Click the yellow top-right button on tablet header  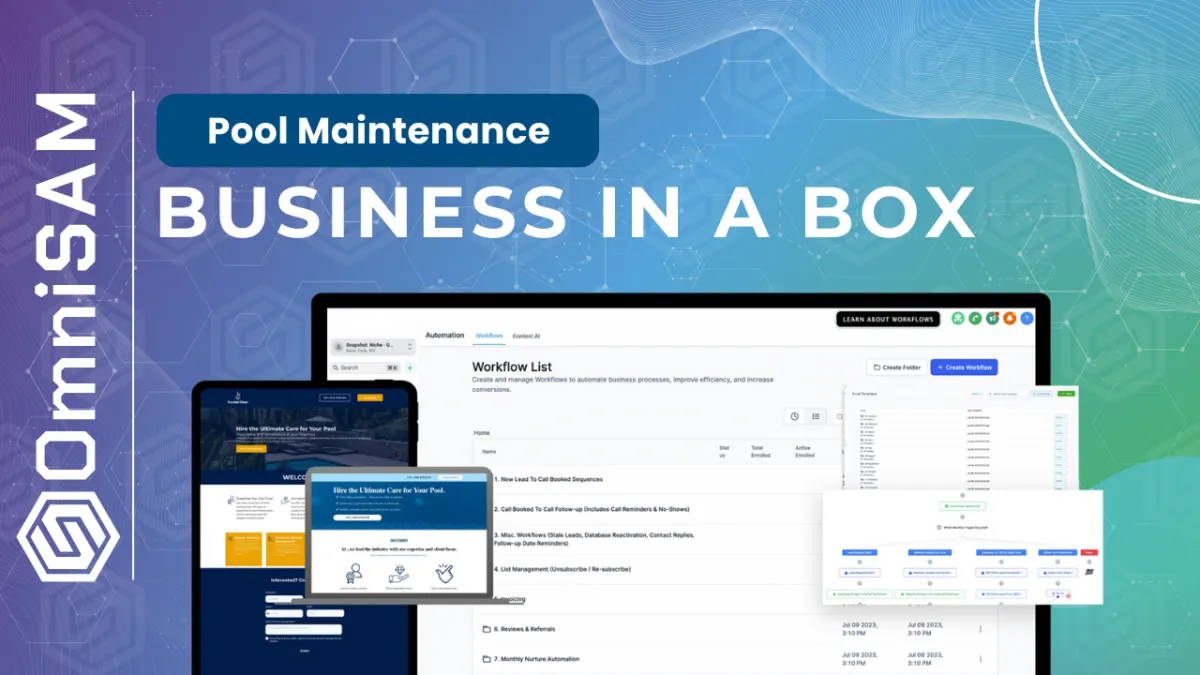370,398
